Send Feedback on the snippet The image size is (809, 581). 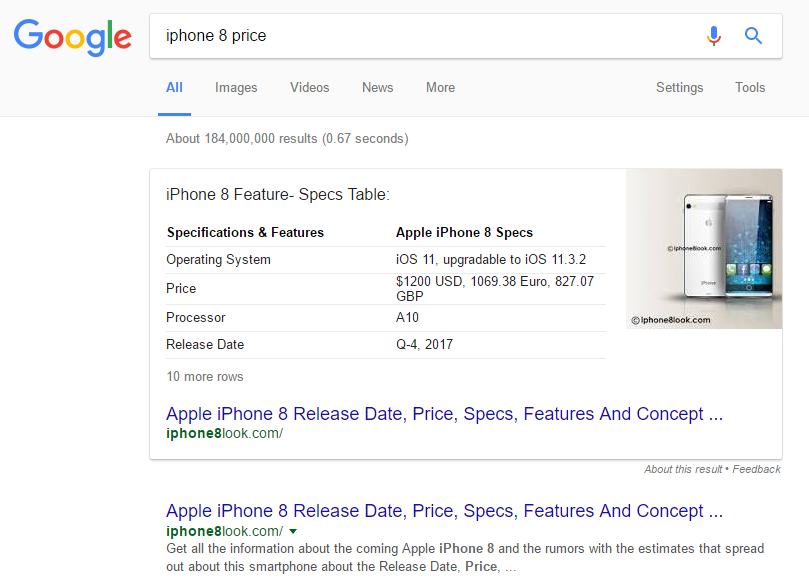pos(756,469)
